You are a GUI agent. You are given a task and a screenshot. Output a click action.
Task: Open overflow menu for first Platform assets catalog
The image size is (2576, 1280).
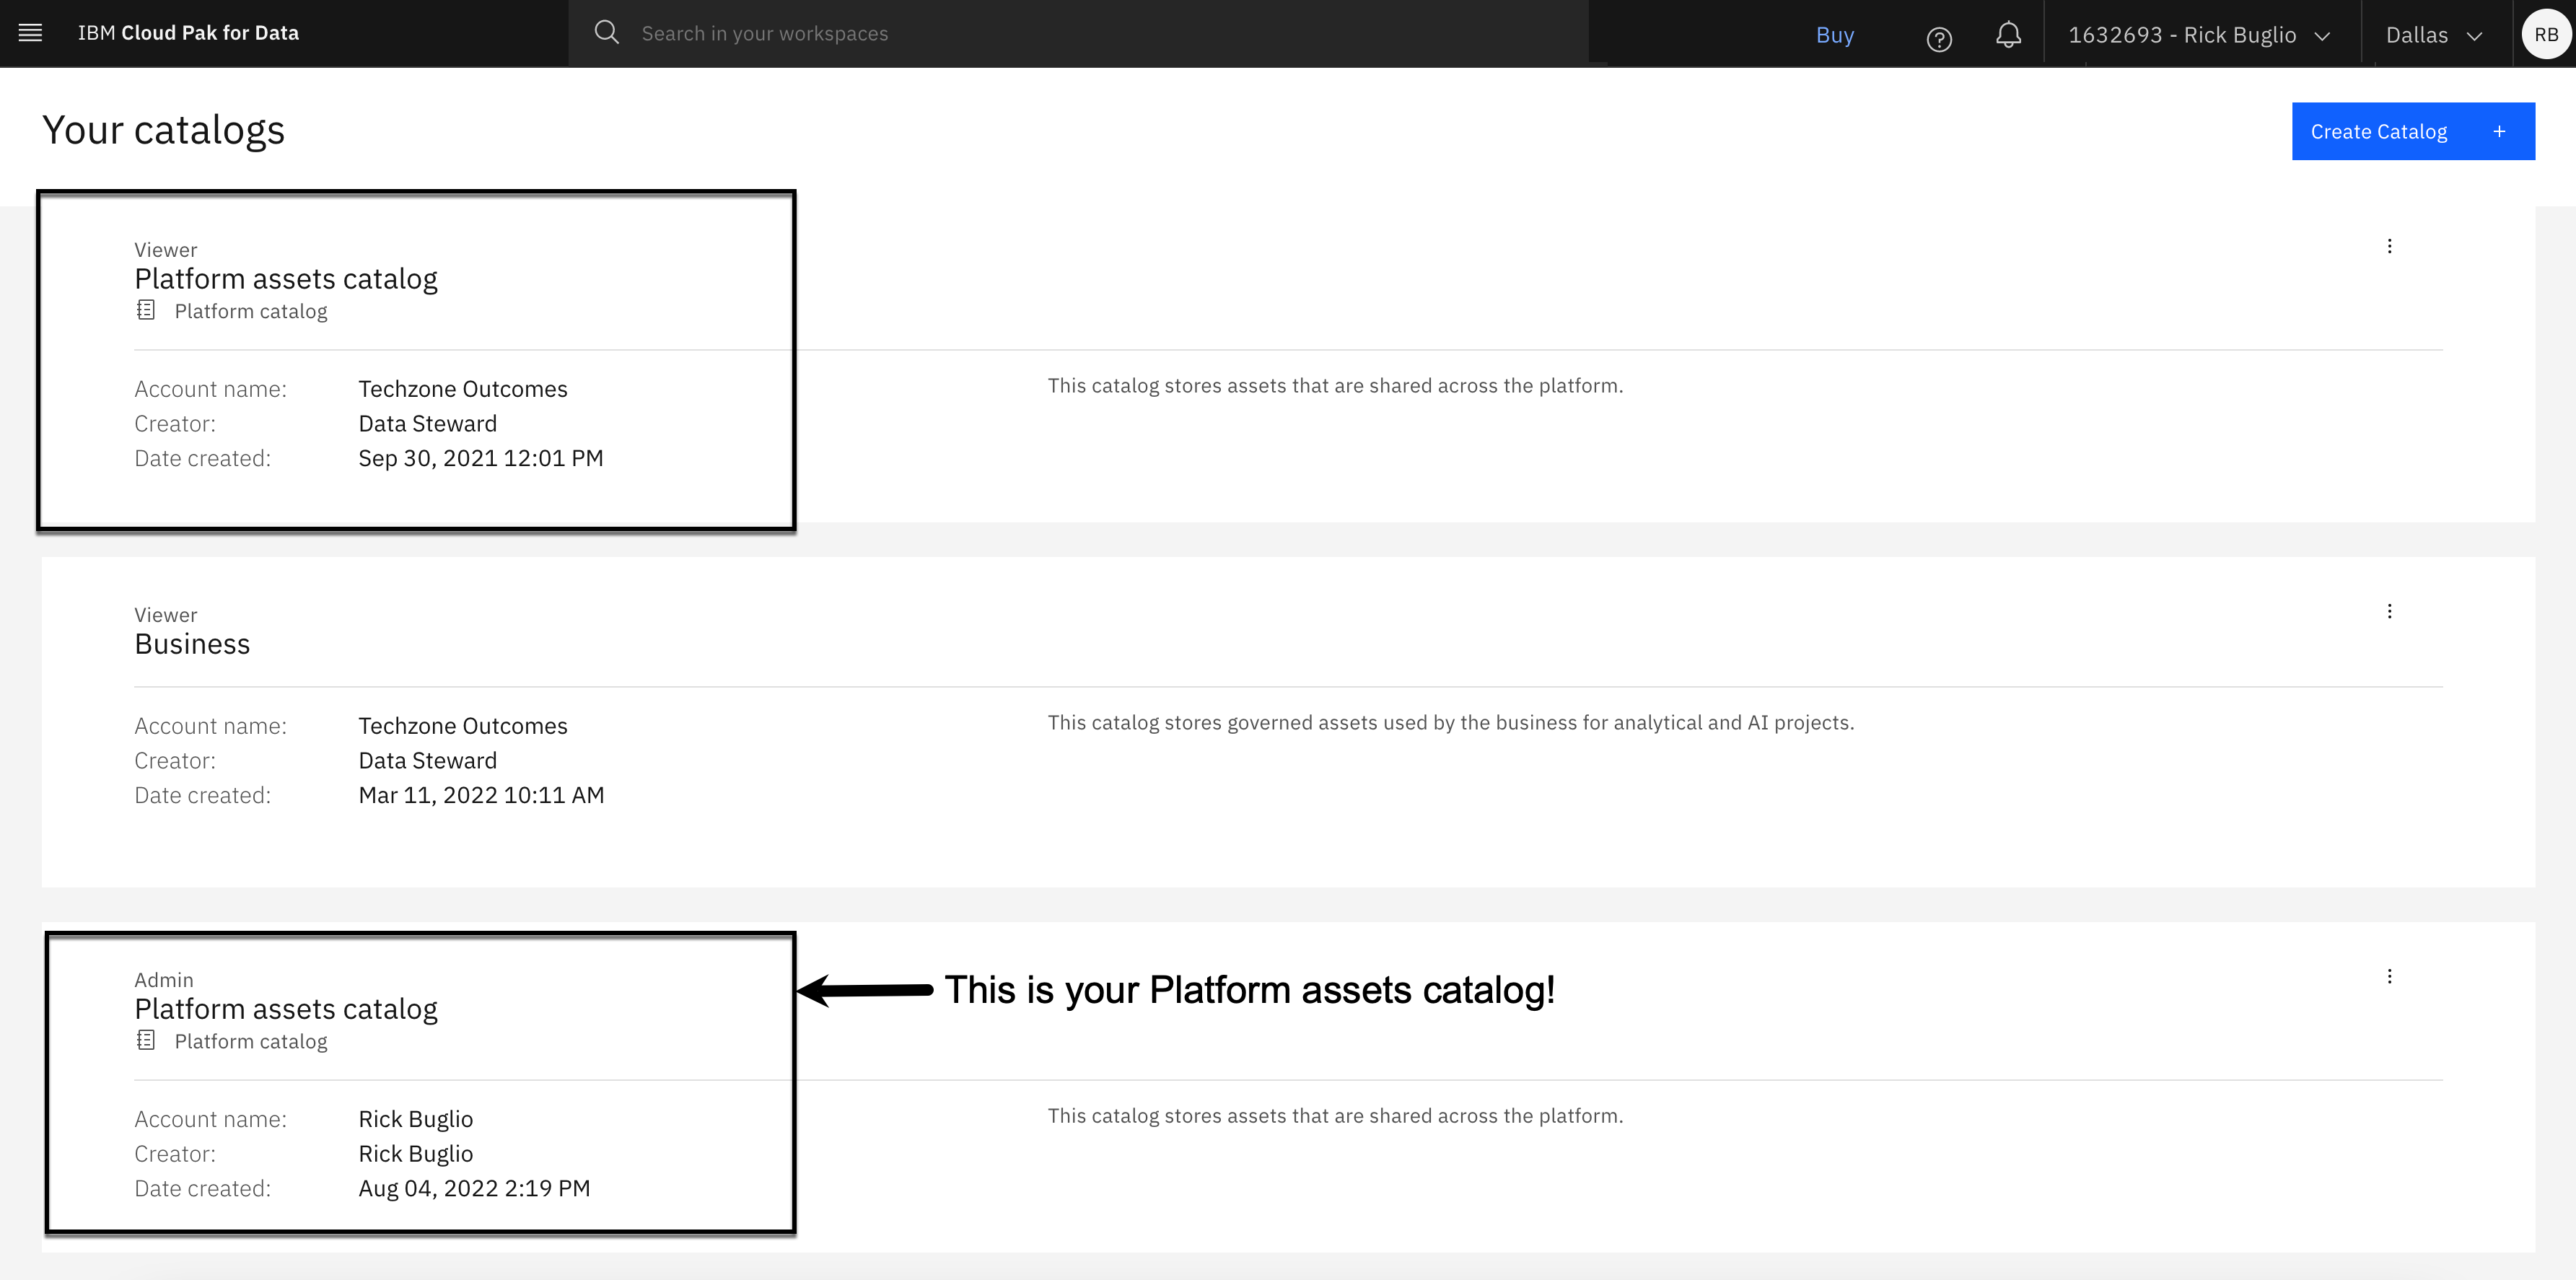coord(2389,246)
